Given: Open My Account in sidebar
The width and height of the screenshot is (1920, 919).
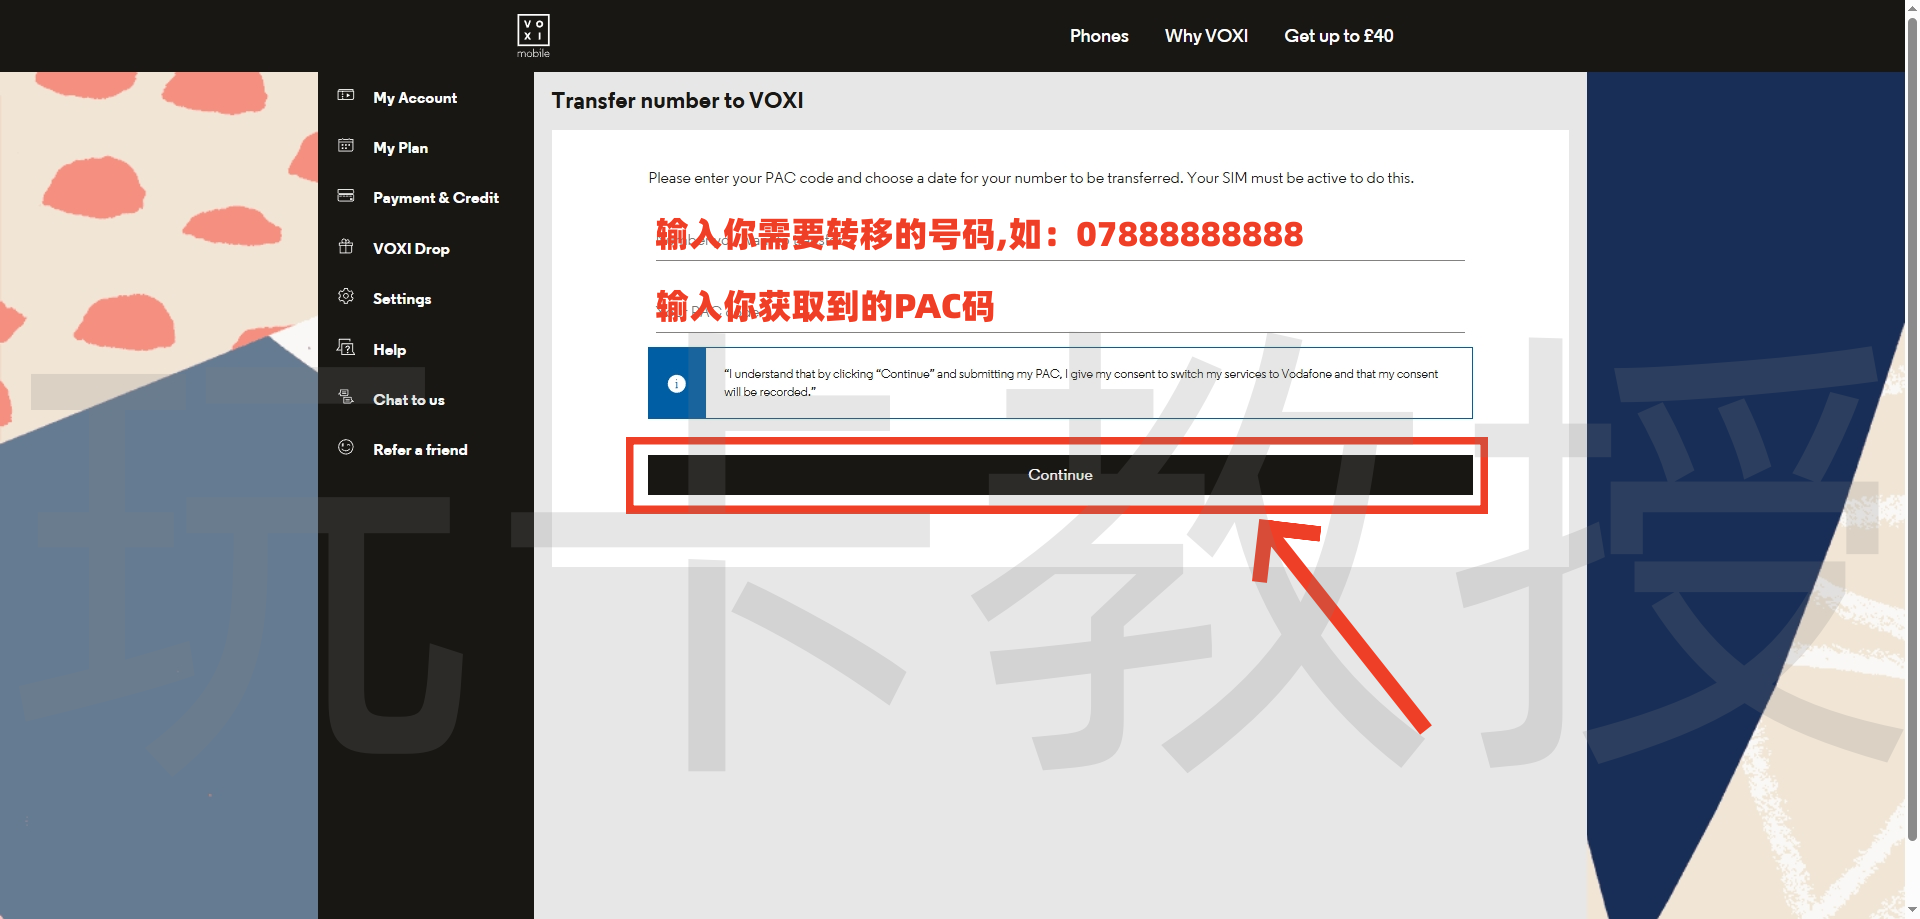Looking at the screenshot, I should 415,98.
